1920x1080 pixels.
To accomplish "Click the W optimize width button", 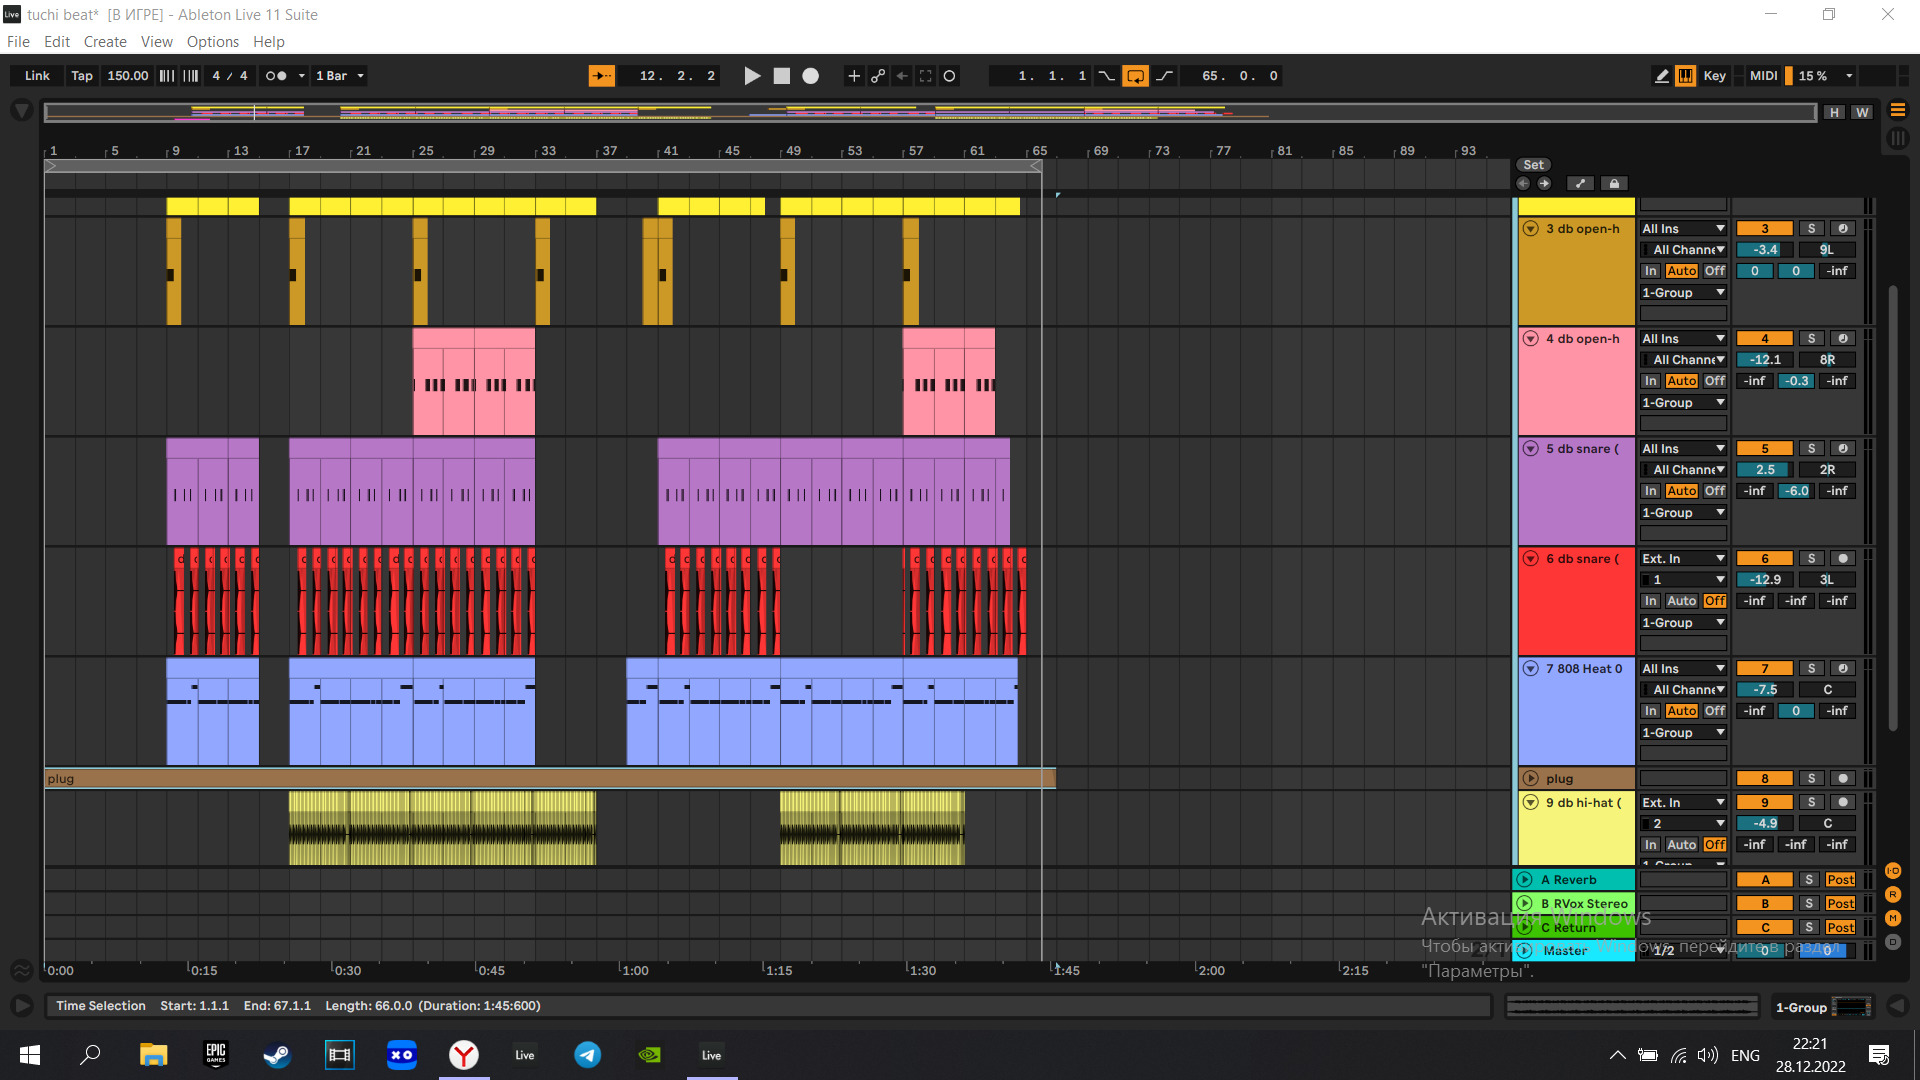I will 1862,112.
